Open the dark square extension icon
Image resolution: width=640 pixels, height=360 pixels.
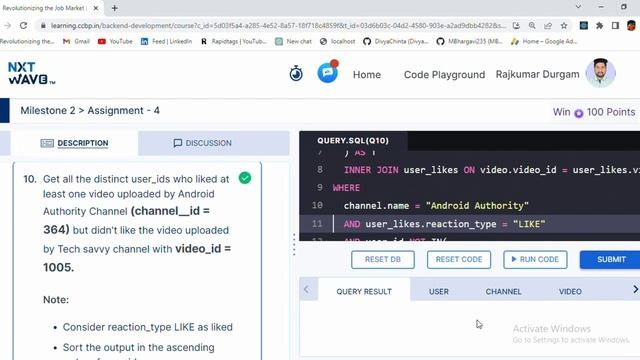[584, 25]
